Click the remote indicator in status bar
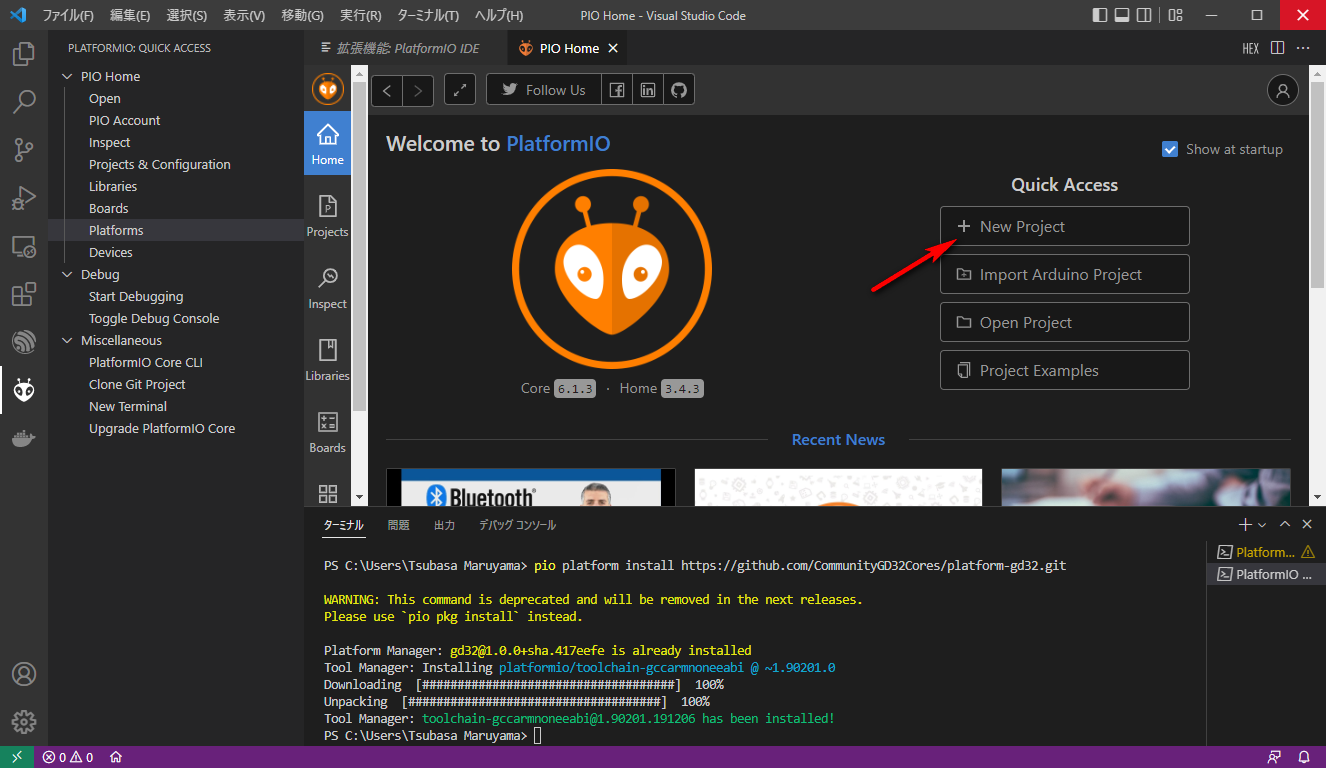The height and width of the screenshot is (768, 1326). pos(17,757)
